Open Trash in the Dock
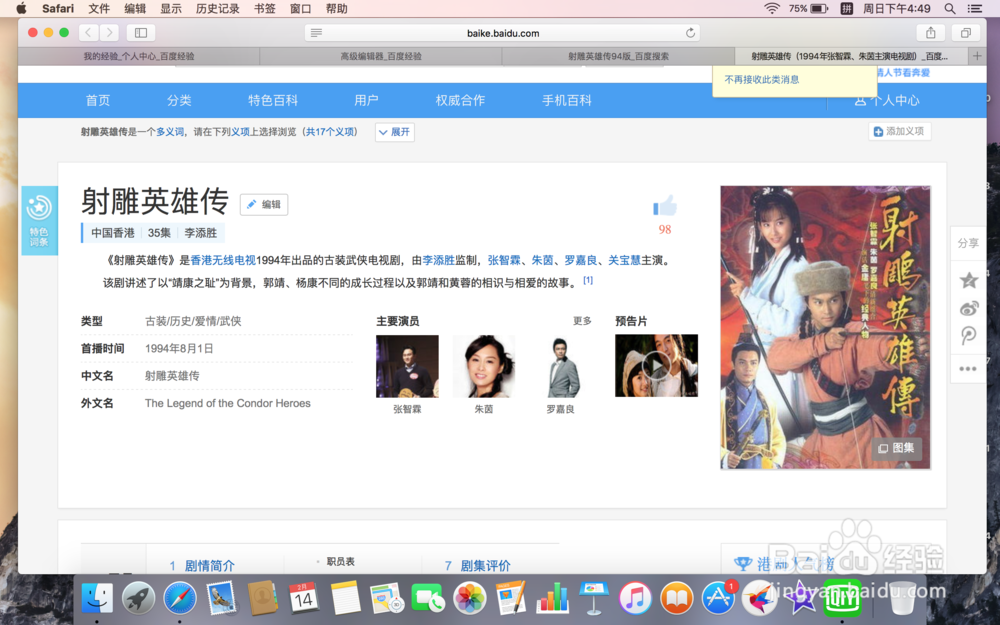 (x=902, y=598)
